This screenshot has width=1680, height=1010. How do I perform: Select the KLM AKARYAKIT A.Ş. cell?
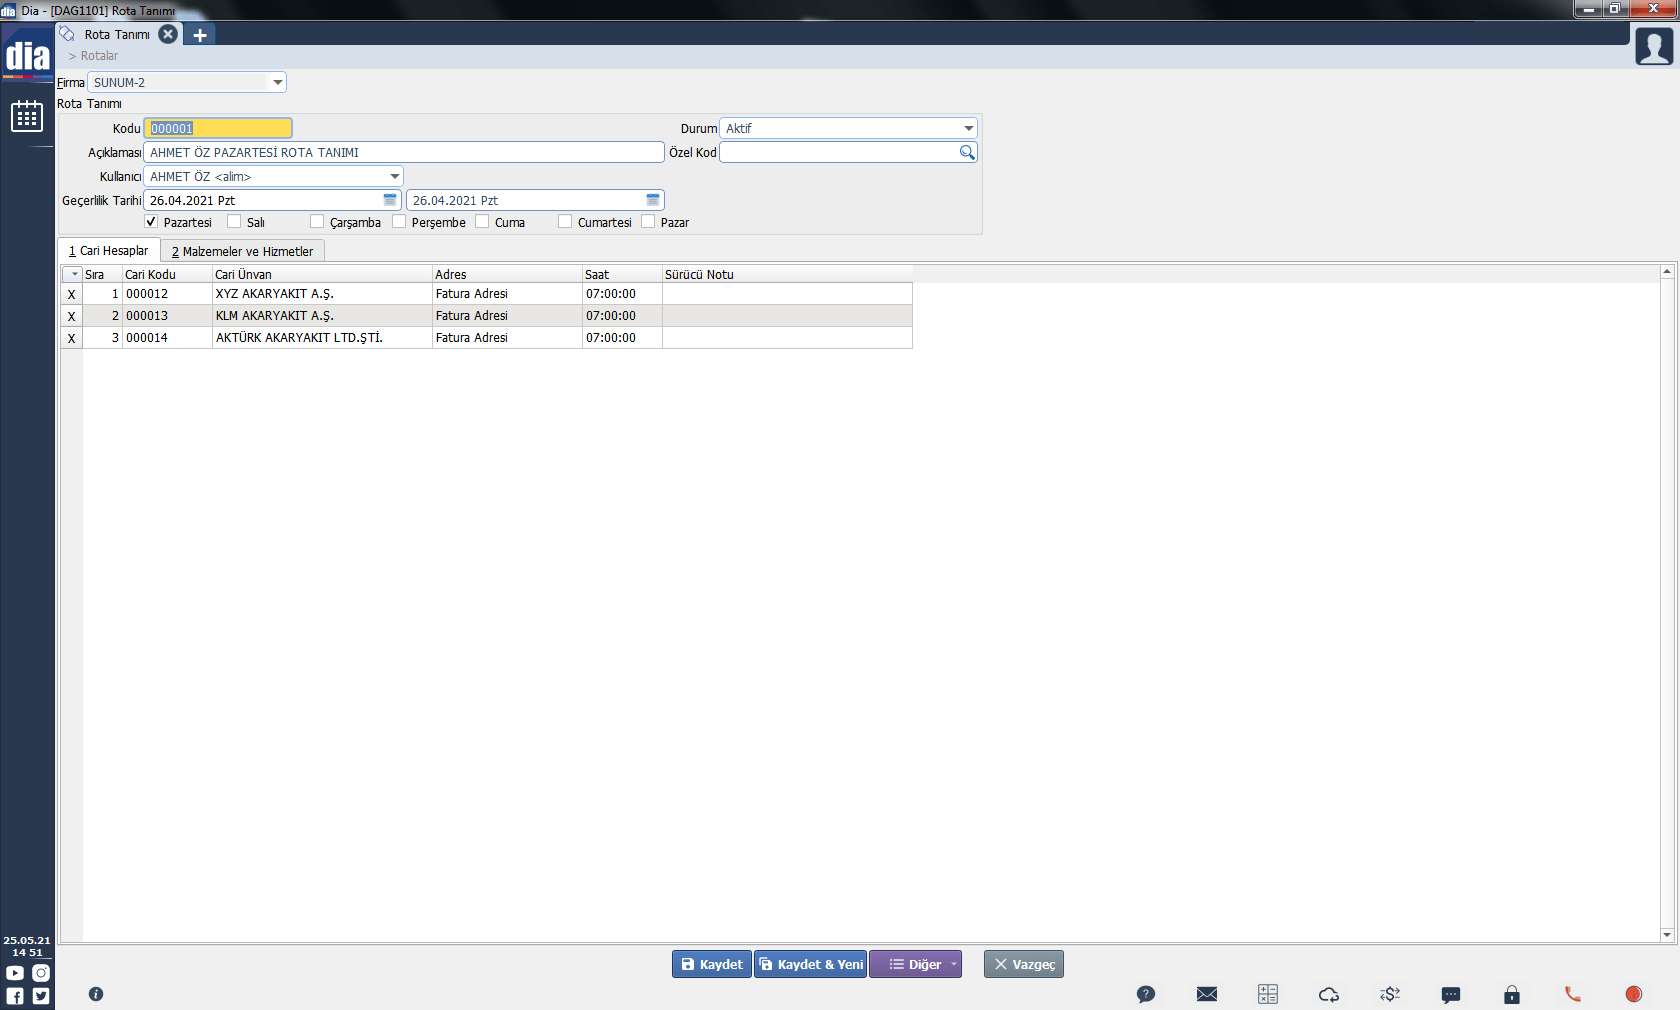click(322, 316)
